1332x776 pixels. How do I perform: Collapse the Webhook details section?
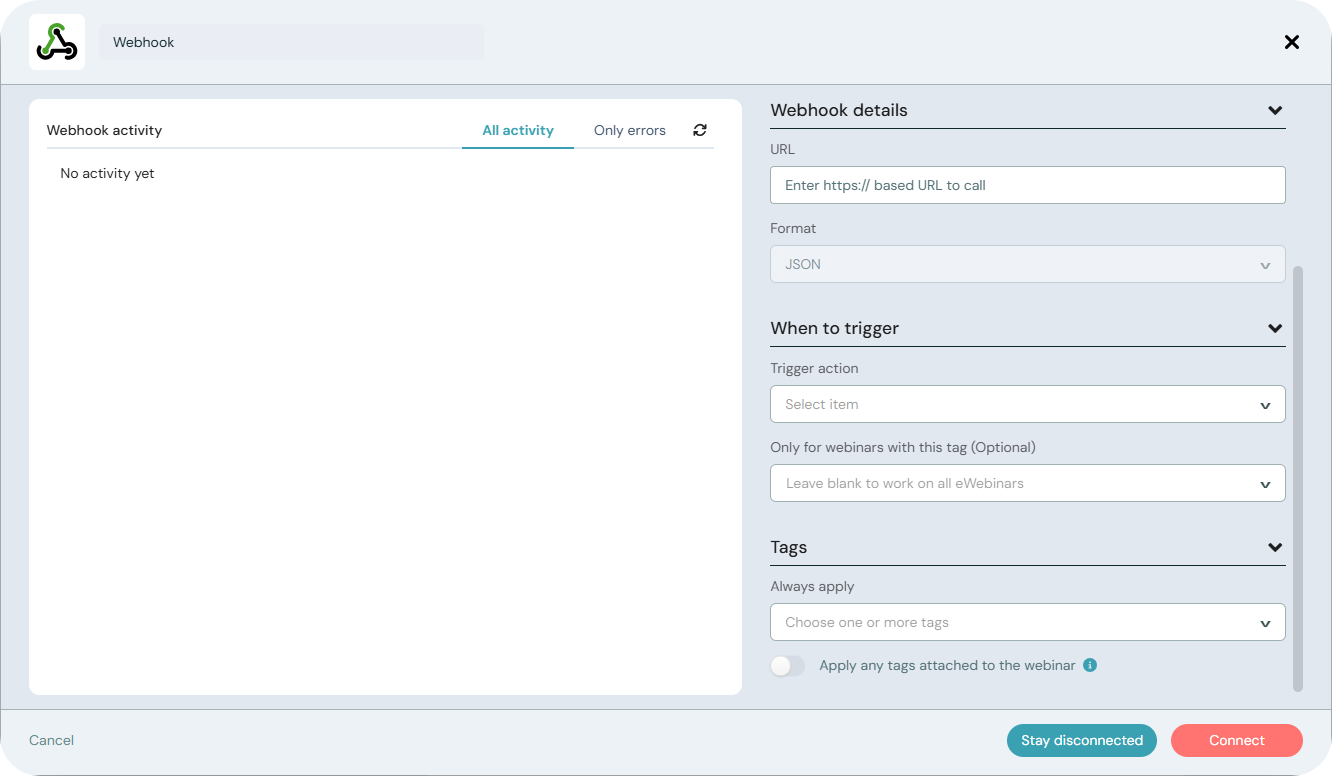point(1275,110)
